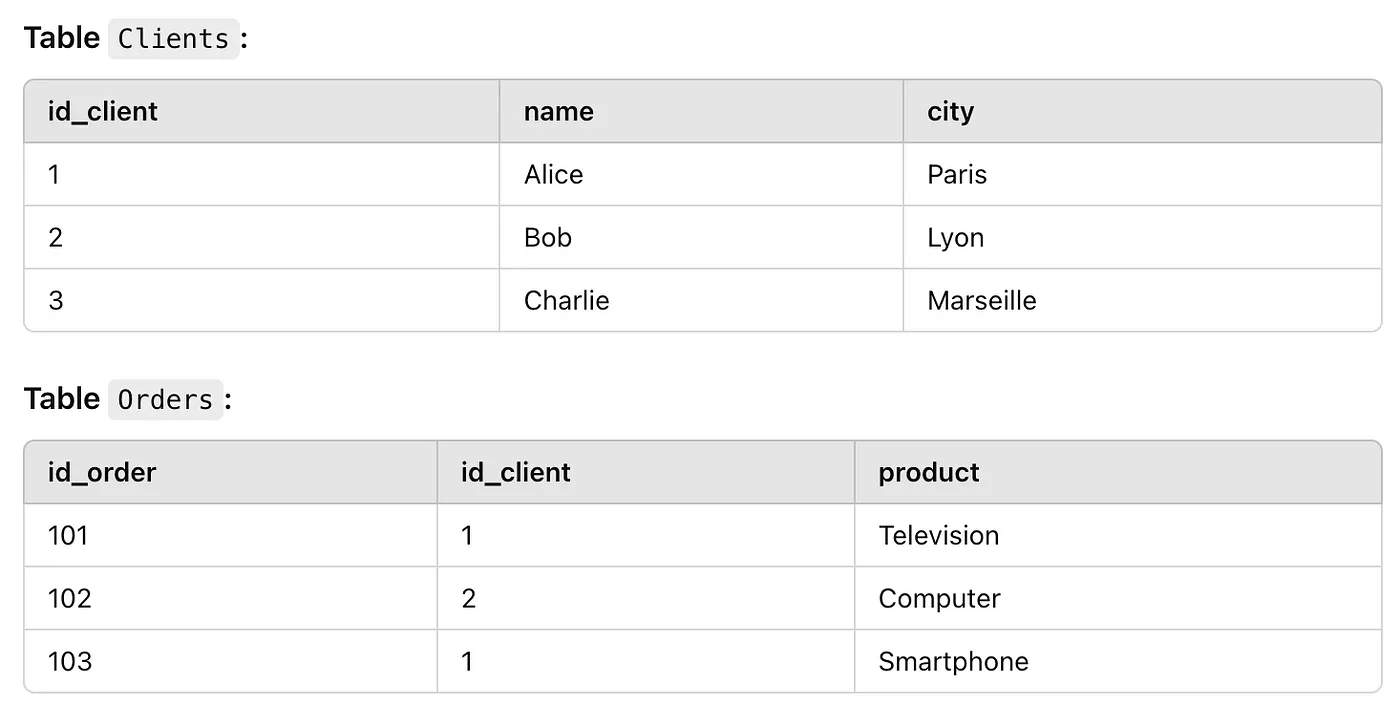Click the Paris city cell
Screen dimensions: 1400x709
[x=1142, y=174]
